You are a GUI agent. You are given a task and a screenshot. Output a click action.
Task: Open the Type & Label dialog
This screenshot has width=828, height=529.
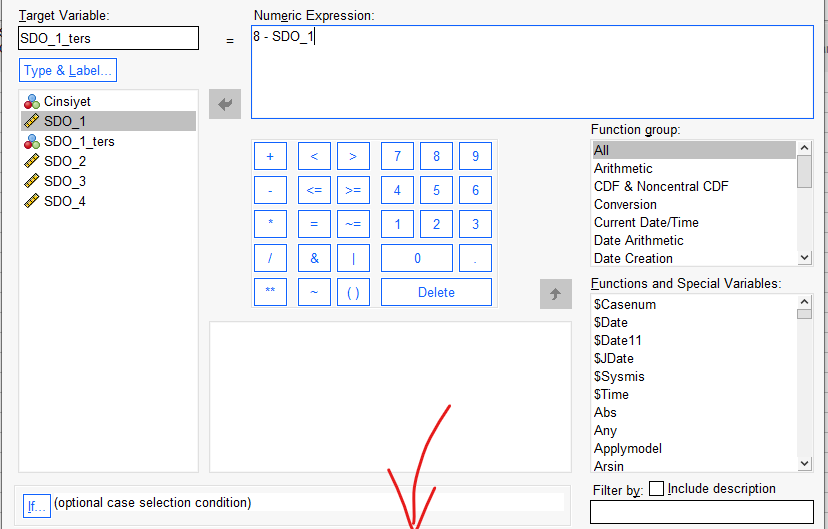68,70
